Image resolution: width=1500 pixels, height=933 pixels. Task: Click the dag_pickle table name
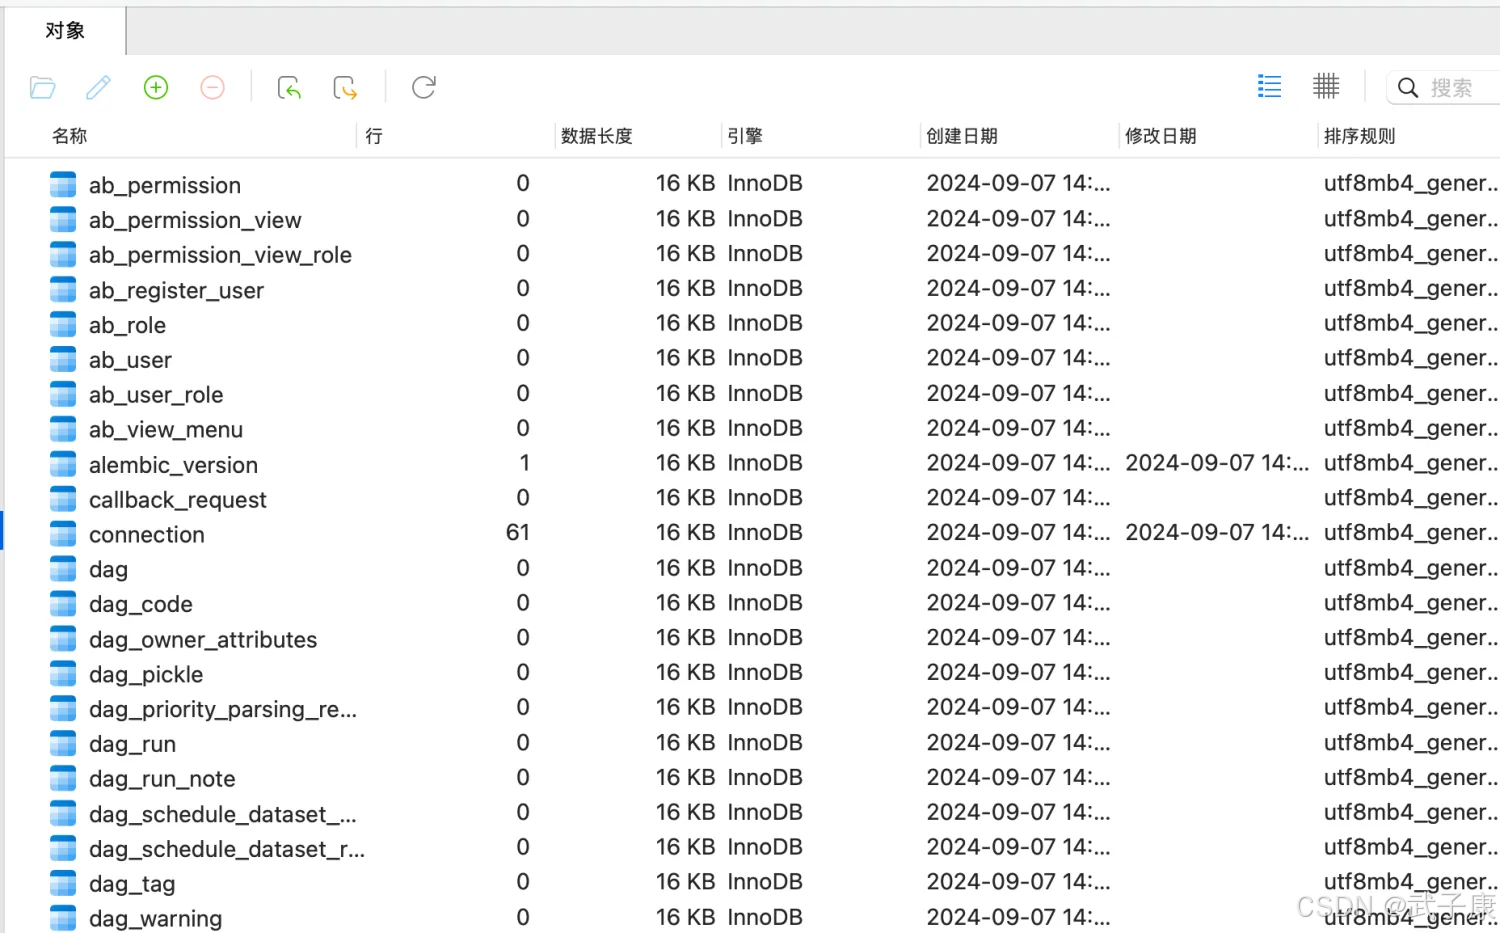coord(146,675)
